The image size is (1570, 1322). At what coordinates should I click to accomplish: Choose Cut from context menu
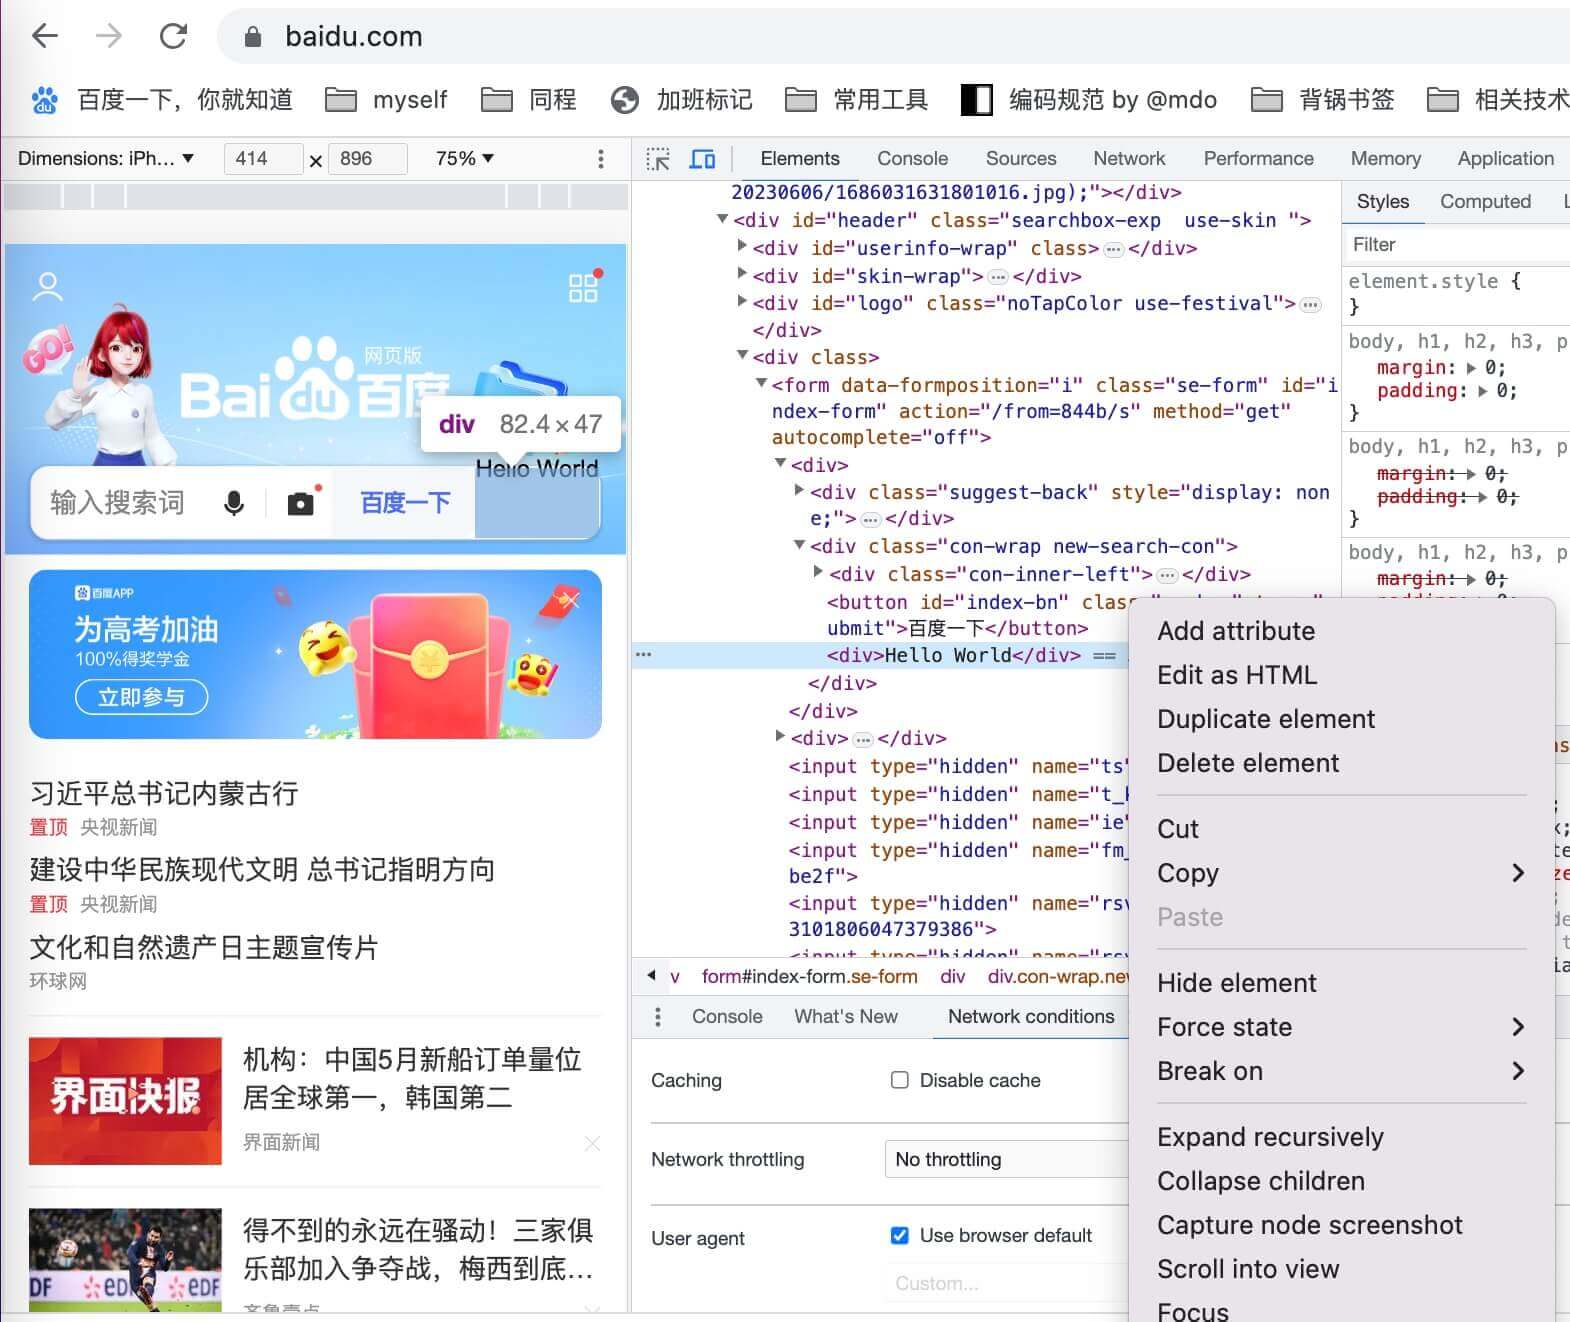coord(1178,829)
